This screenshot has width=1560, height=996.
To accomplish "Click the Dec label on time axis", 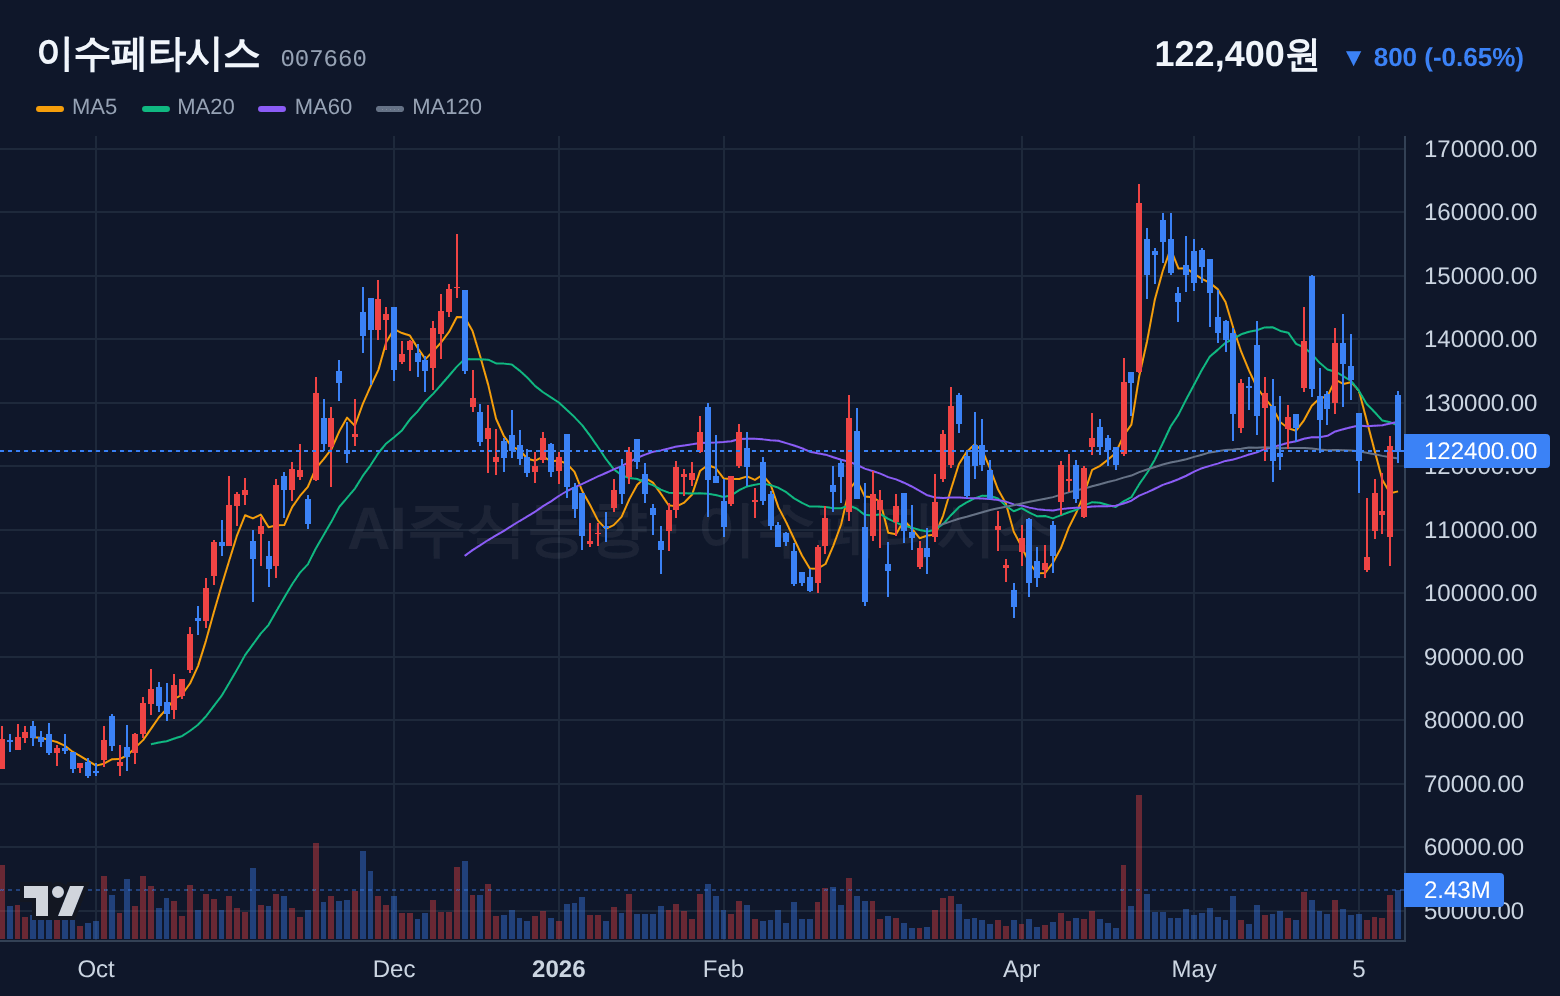I will point(394,969).
